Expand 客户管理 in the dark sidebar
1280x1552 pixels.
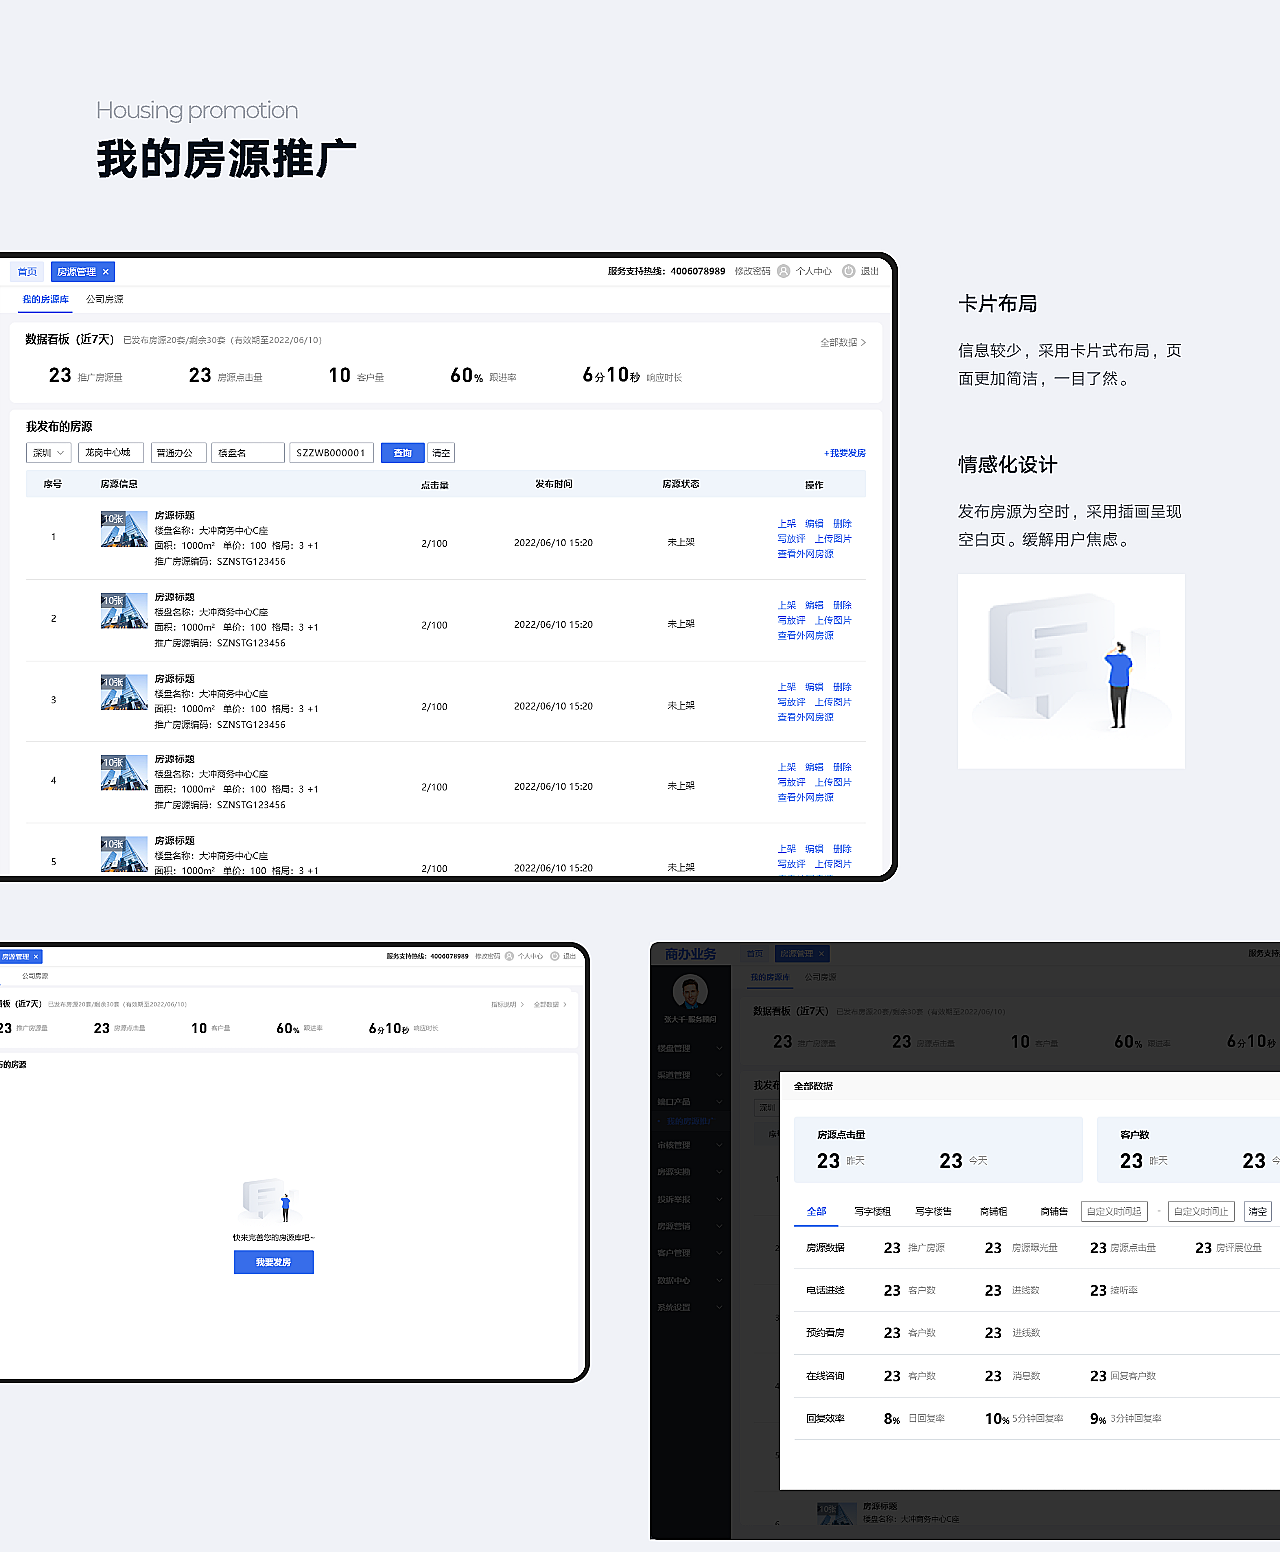point(690,1253)
